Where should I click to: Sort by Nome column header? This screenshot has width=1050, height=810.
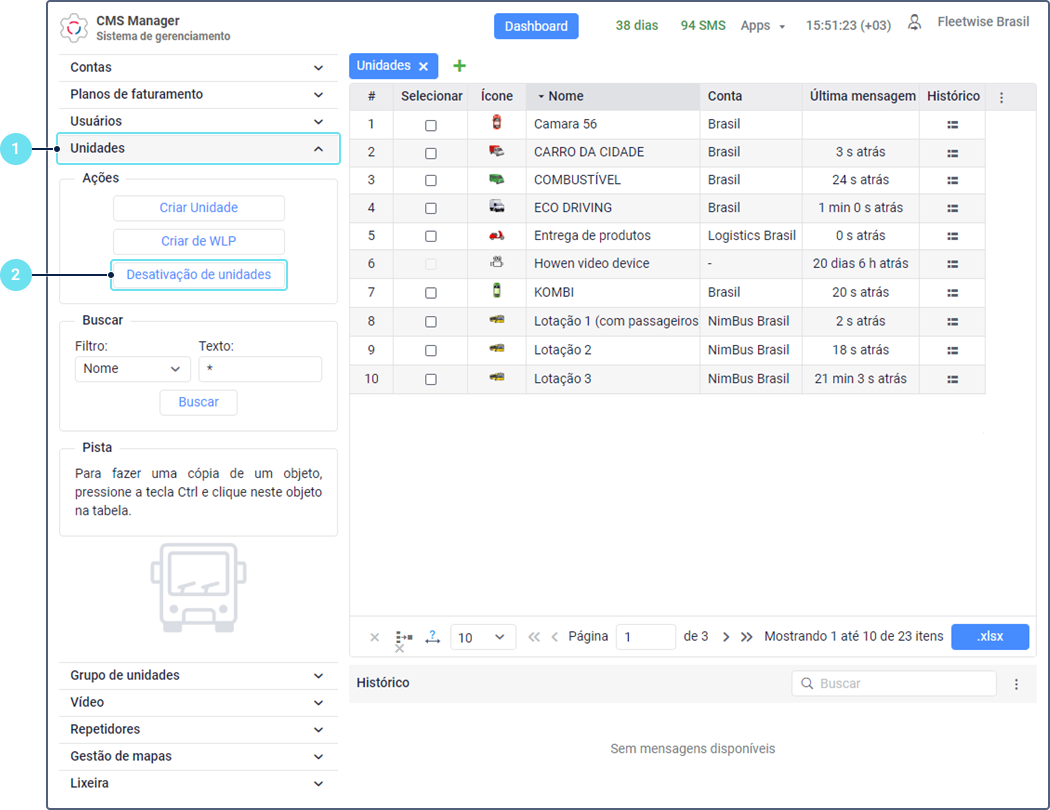point(613,96)
